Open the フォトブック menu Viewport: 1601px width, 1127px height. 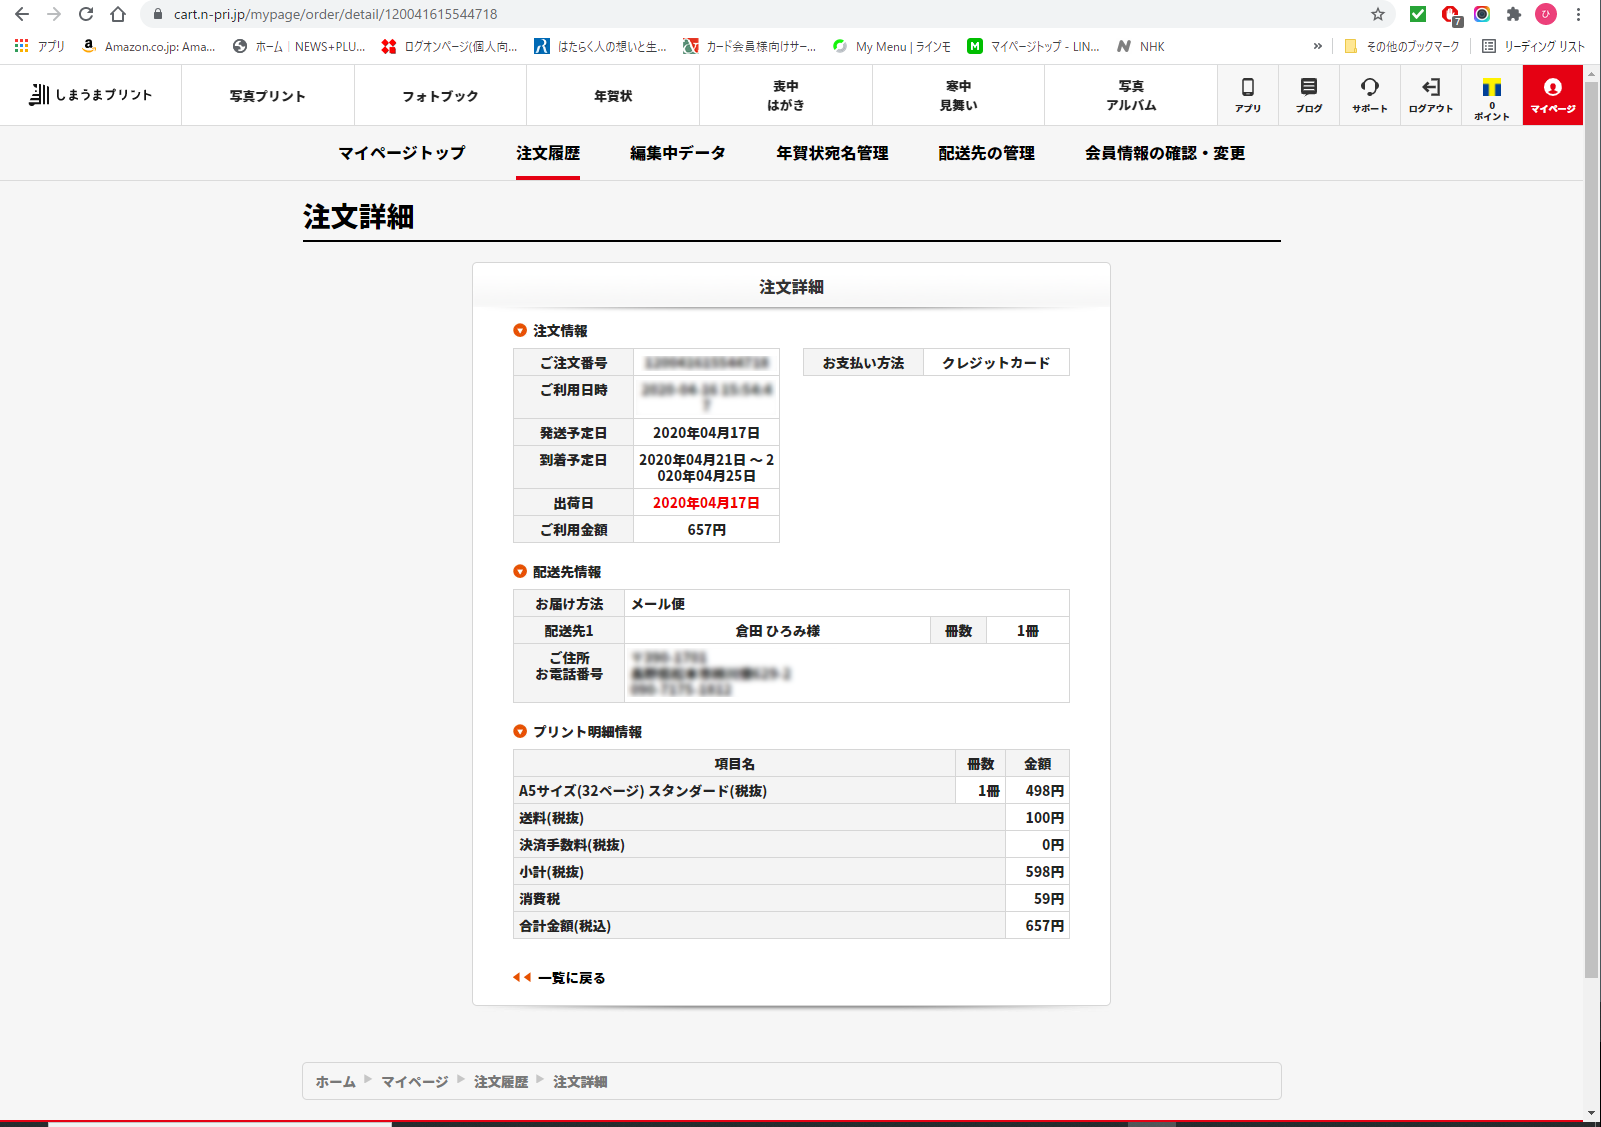[x=440, y=96]
